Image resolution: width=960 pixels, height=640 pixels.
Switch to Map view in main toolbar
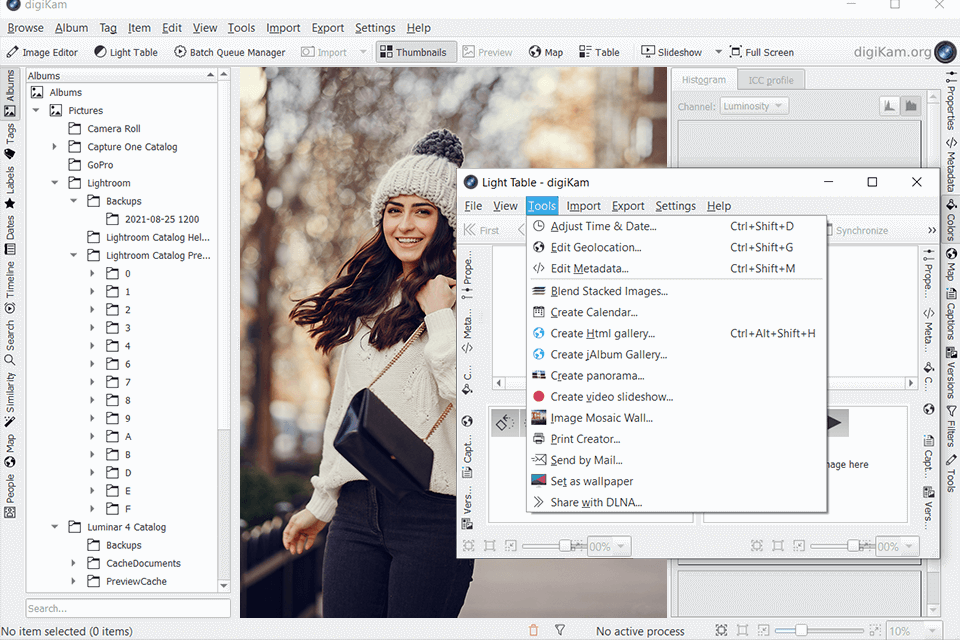[x=545, y=52]
